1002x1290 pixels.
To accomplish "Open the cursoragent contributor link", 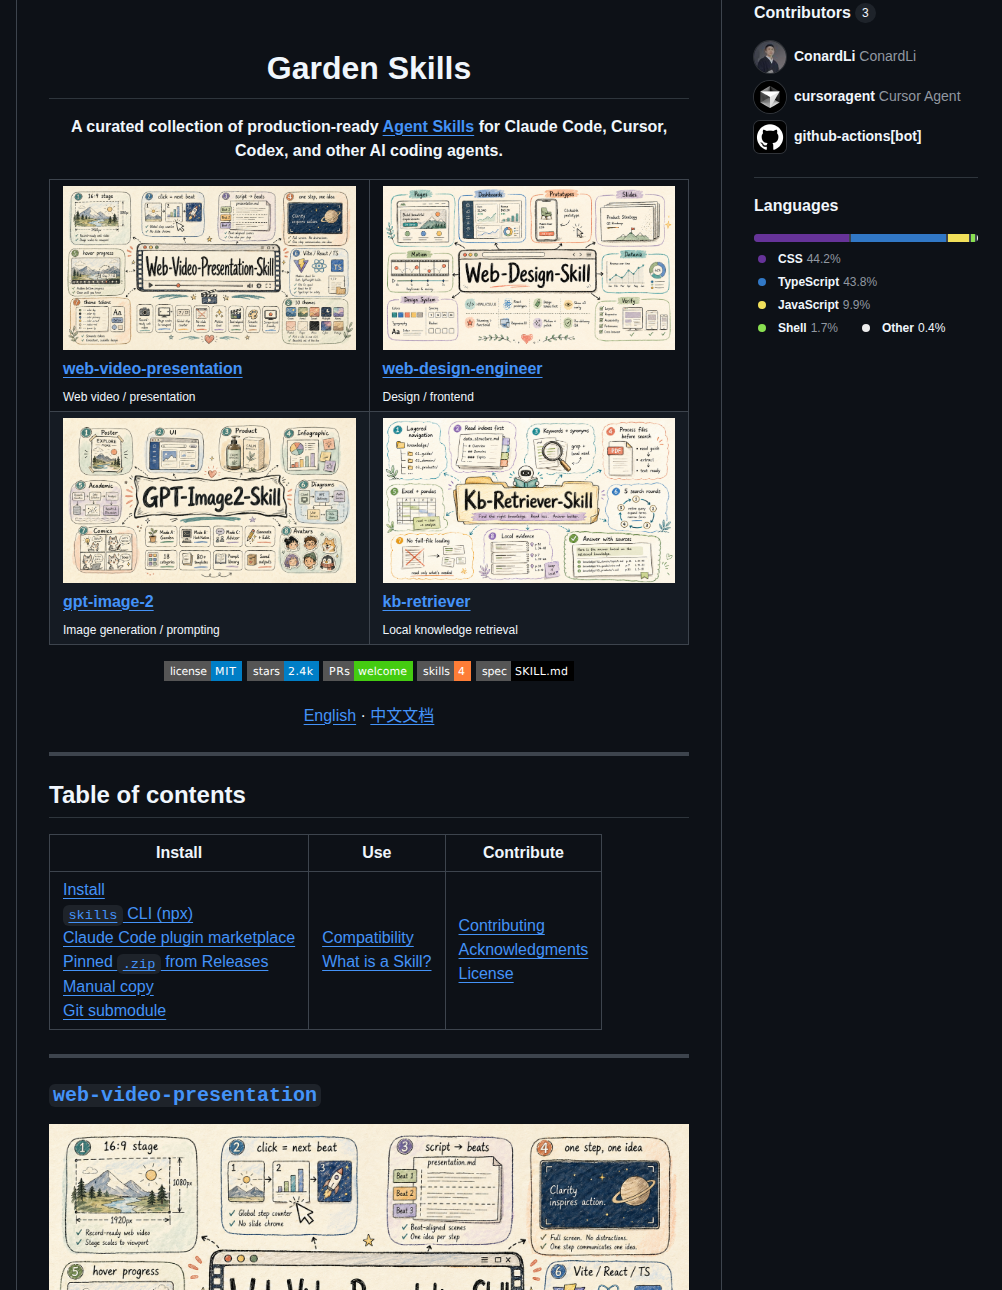I will (x=877, y=96).
